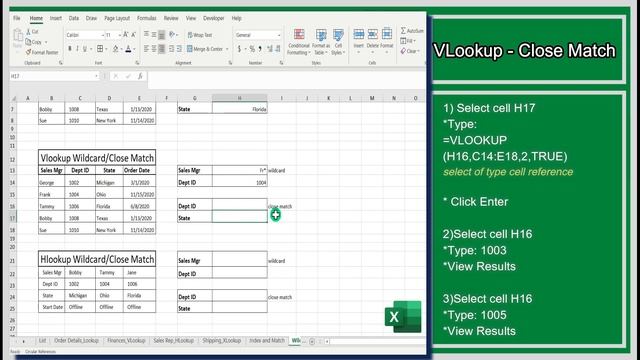Toggle Align Left
640x360 pixels.
pos(147,49)
